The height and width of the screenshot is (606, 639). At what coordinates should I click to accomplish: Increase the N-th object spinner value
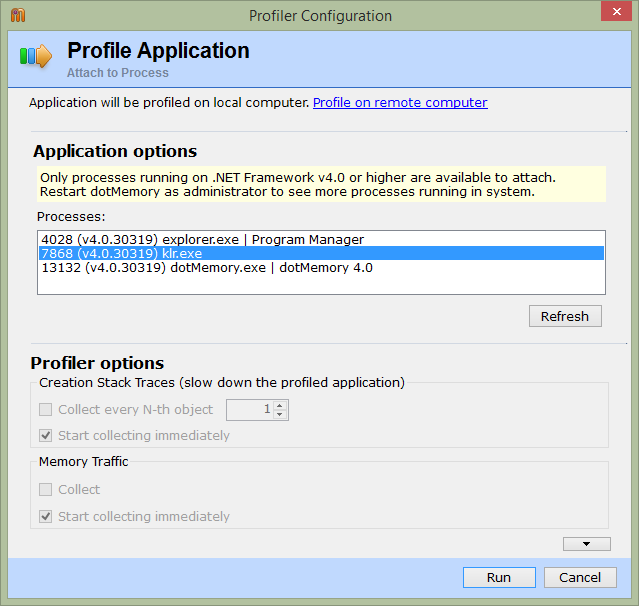coord(280,405)
